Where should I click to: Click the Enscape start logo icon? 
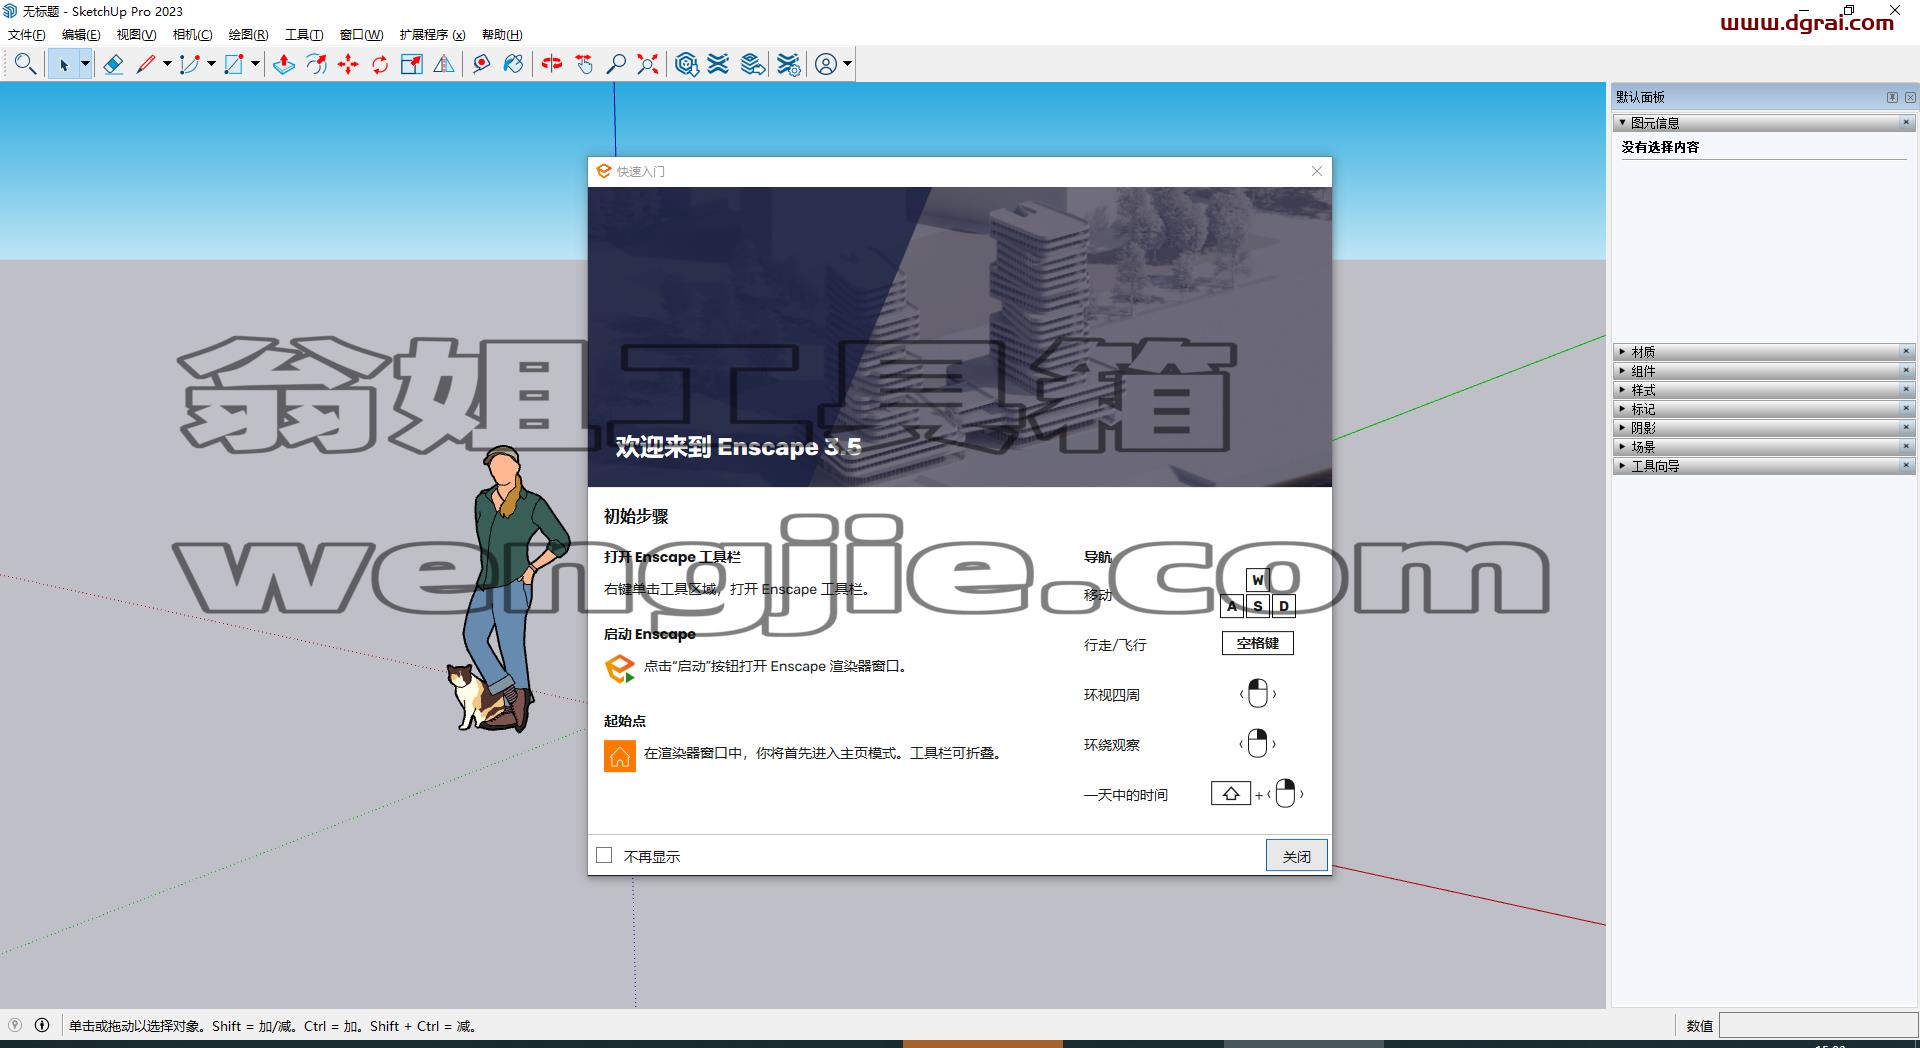620,668
